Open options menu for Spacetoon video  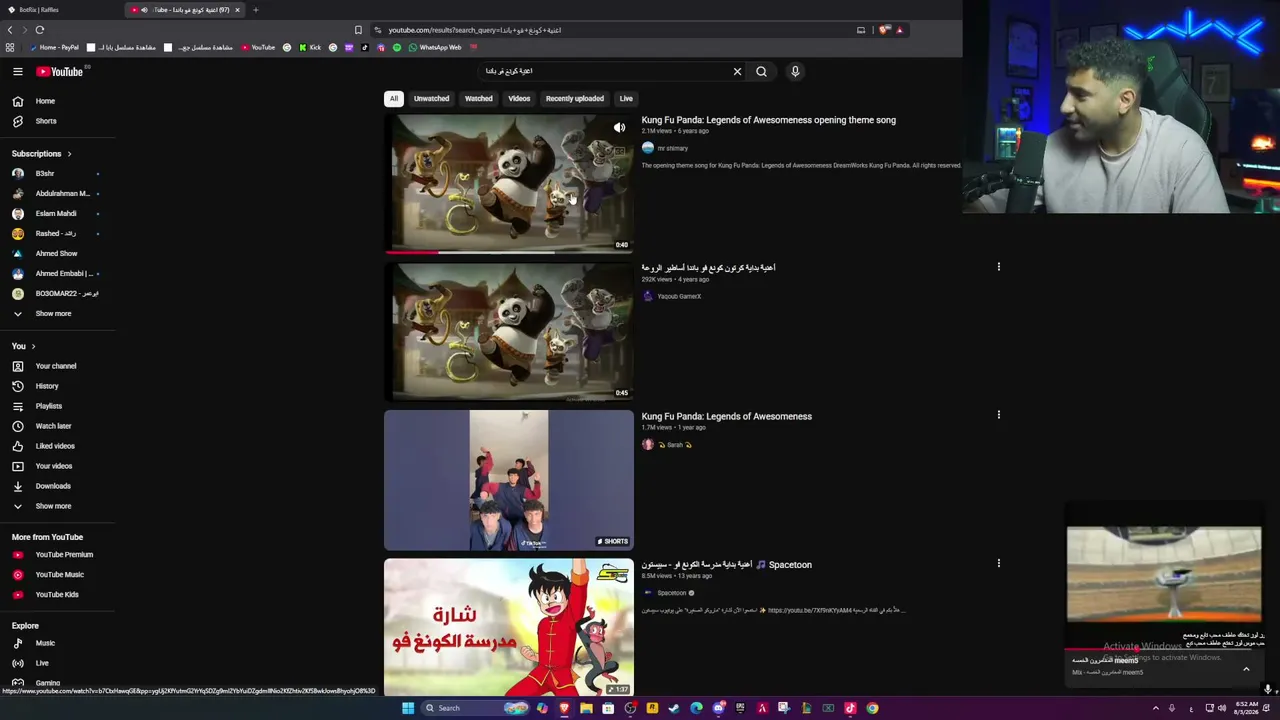coord(998,563)
